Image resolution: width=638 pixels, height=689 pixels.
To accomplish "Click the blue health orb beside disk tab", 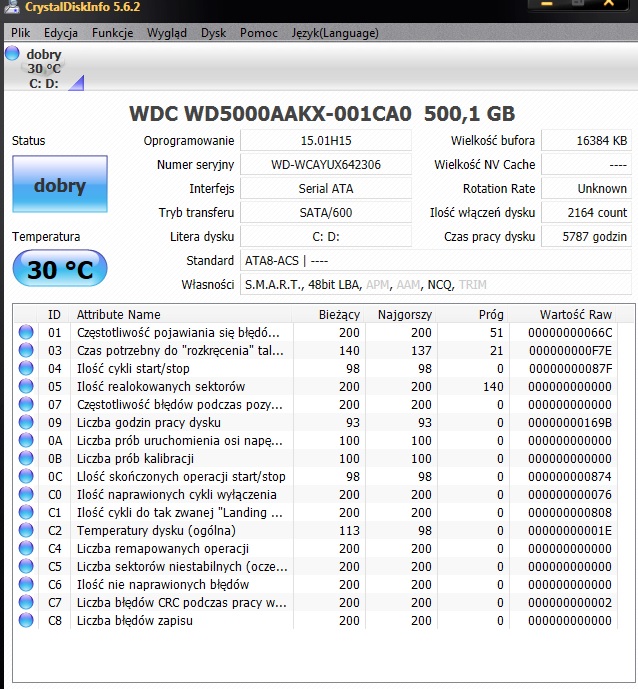I will (12, 53).
